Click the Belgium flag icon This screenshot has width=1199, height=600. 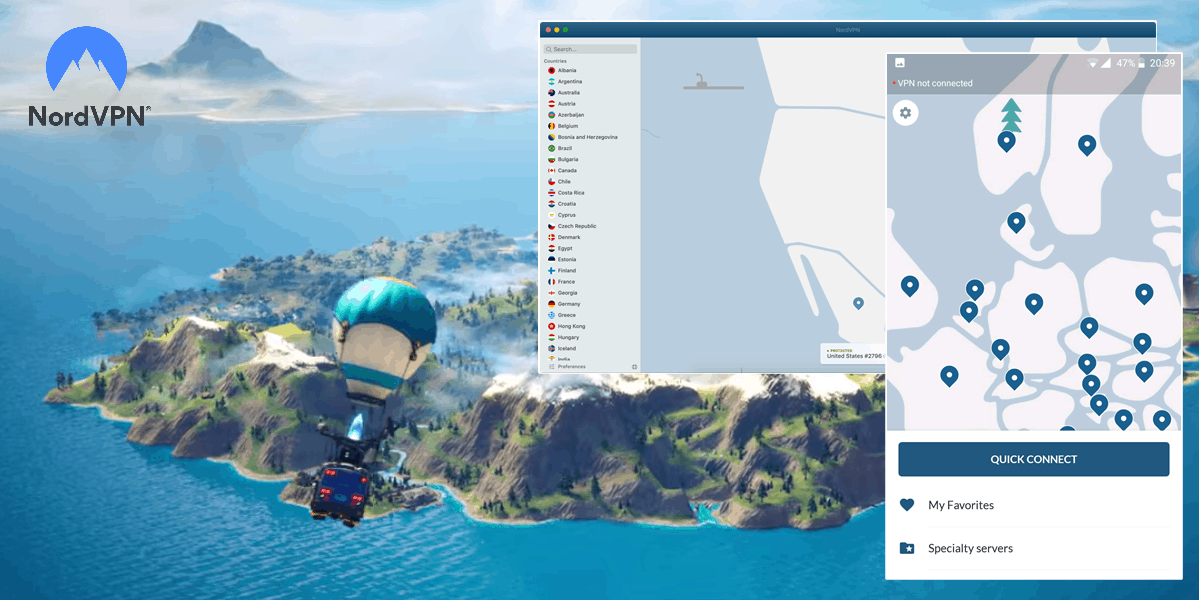point(551,125)
